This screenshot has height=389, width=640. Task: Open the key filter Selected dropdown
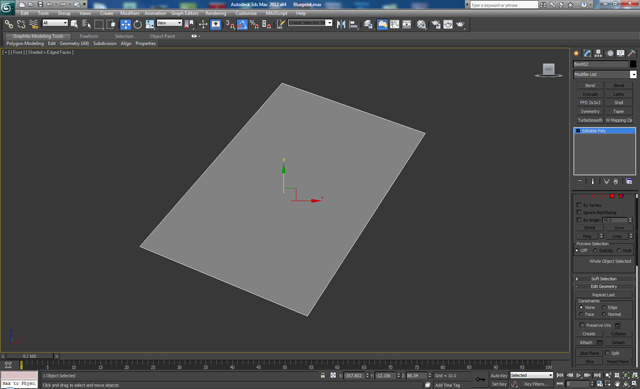[x=531, y=375]
